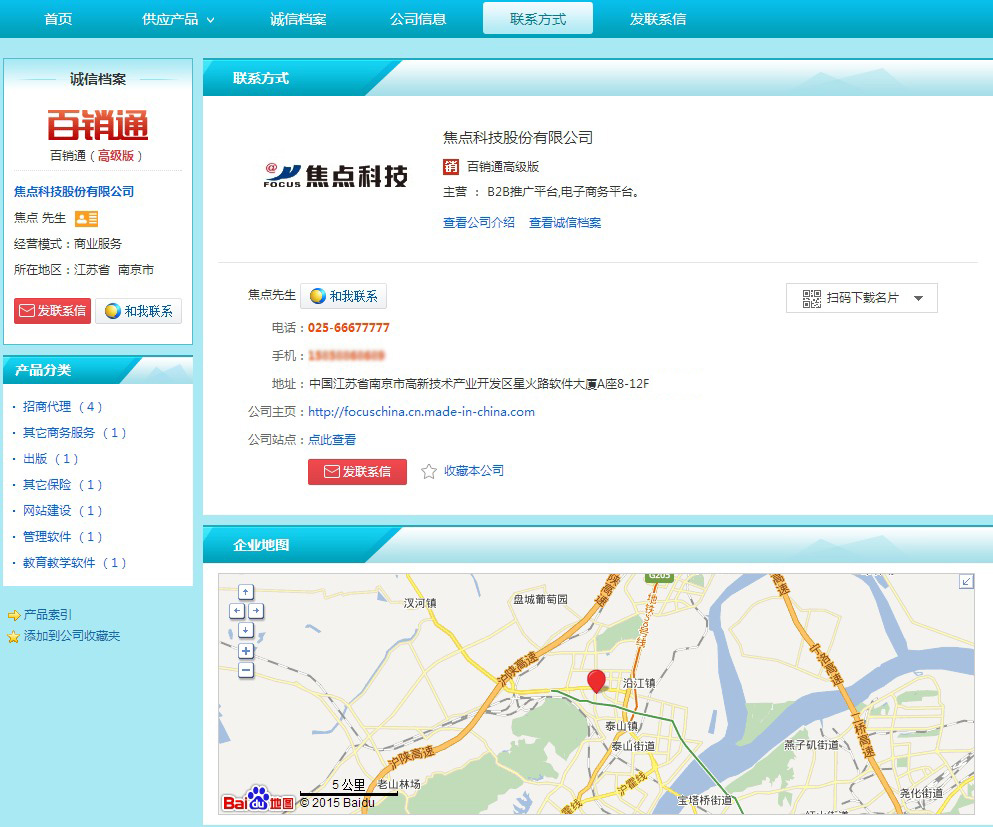The width and height of the screenshot is (993, 827).
Task: Click 和我联系 button next to 焦点先生
Action: 343,296
